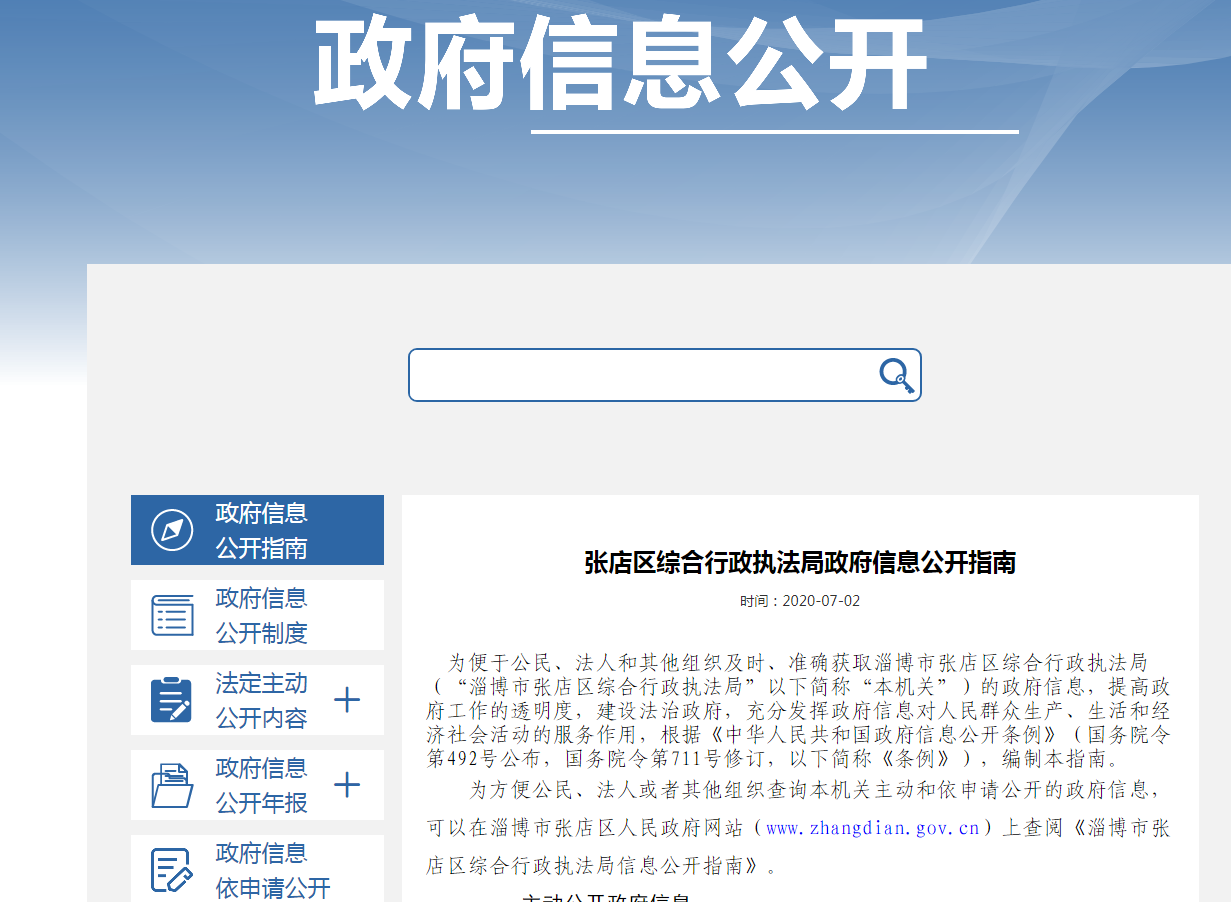1231x902 pixels.
Task: Open the 法定主动公开内容 sidebar label
Action: [x=261, y=701]
